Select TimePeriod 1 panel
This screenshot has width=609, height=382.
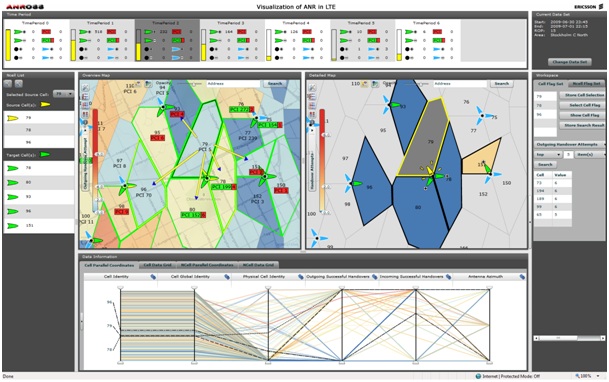tap(102, 40)
